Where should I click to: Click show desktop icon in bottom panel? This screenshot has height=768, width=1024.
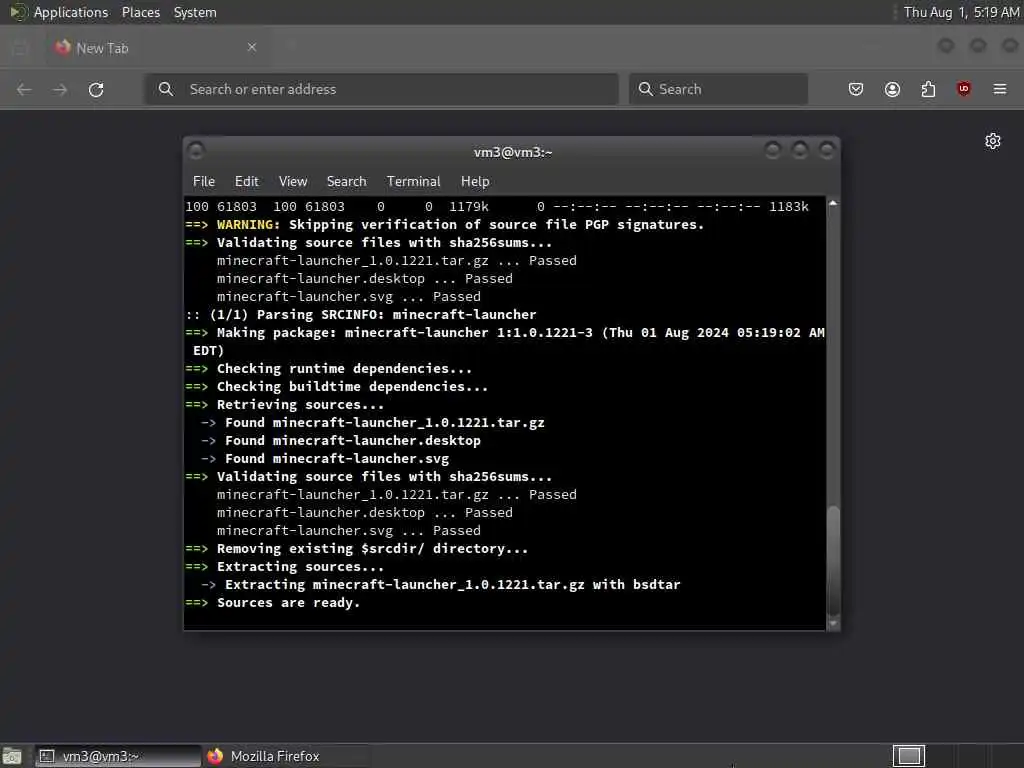12,756
